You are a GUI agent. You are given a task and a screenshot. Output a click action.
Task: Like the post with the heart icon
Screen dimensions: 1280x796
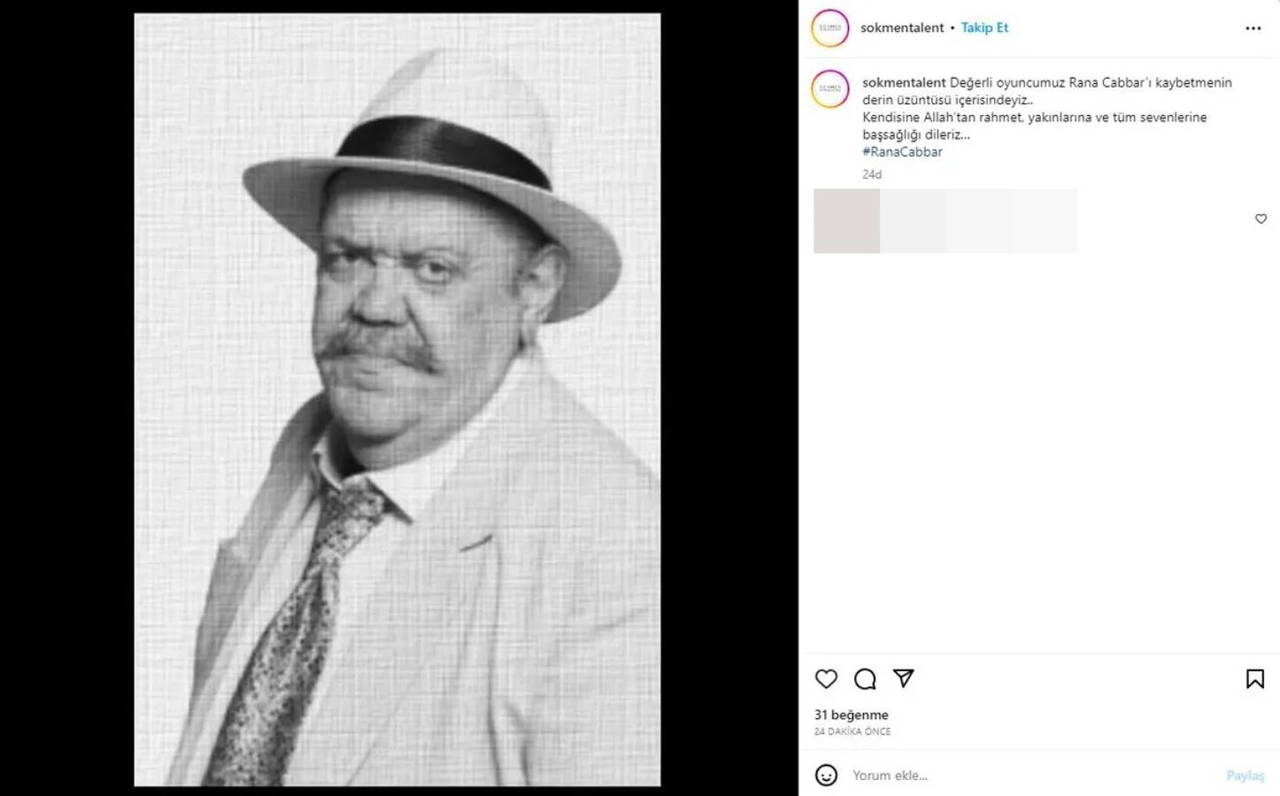click(x=826, y=679)
